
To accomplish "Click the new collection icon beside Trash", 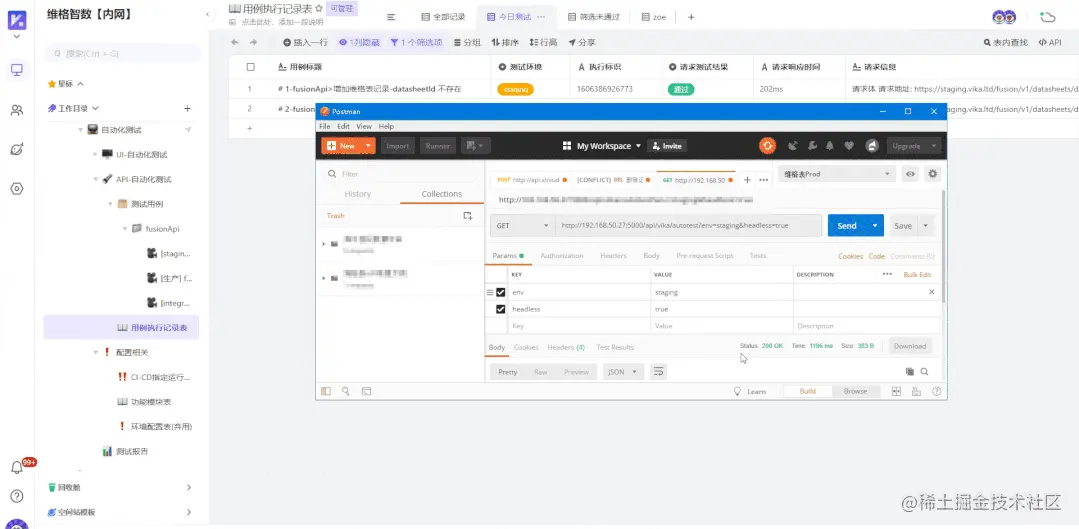I will tap(467, 216).
